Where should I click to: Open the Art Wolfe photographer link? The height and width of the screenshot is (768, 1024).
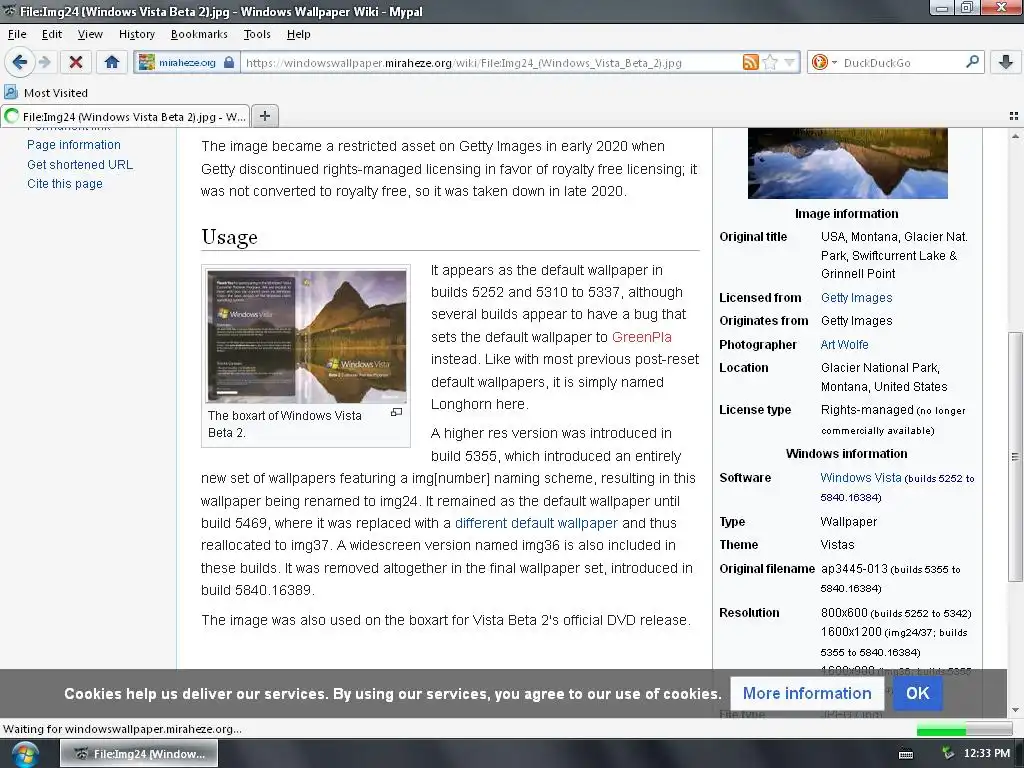tap(844, 345)
